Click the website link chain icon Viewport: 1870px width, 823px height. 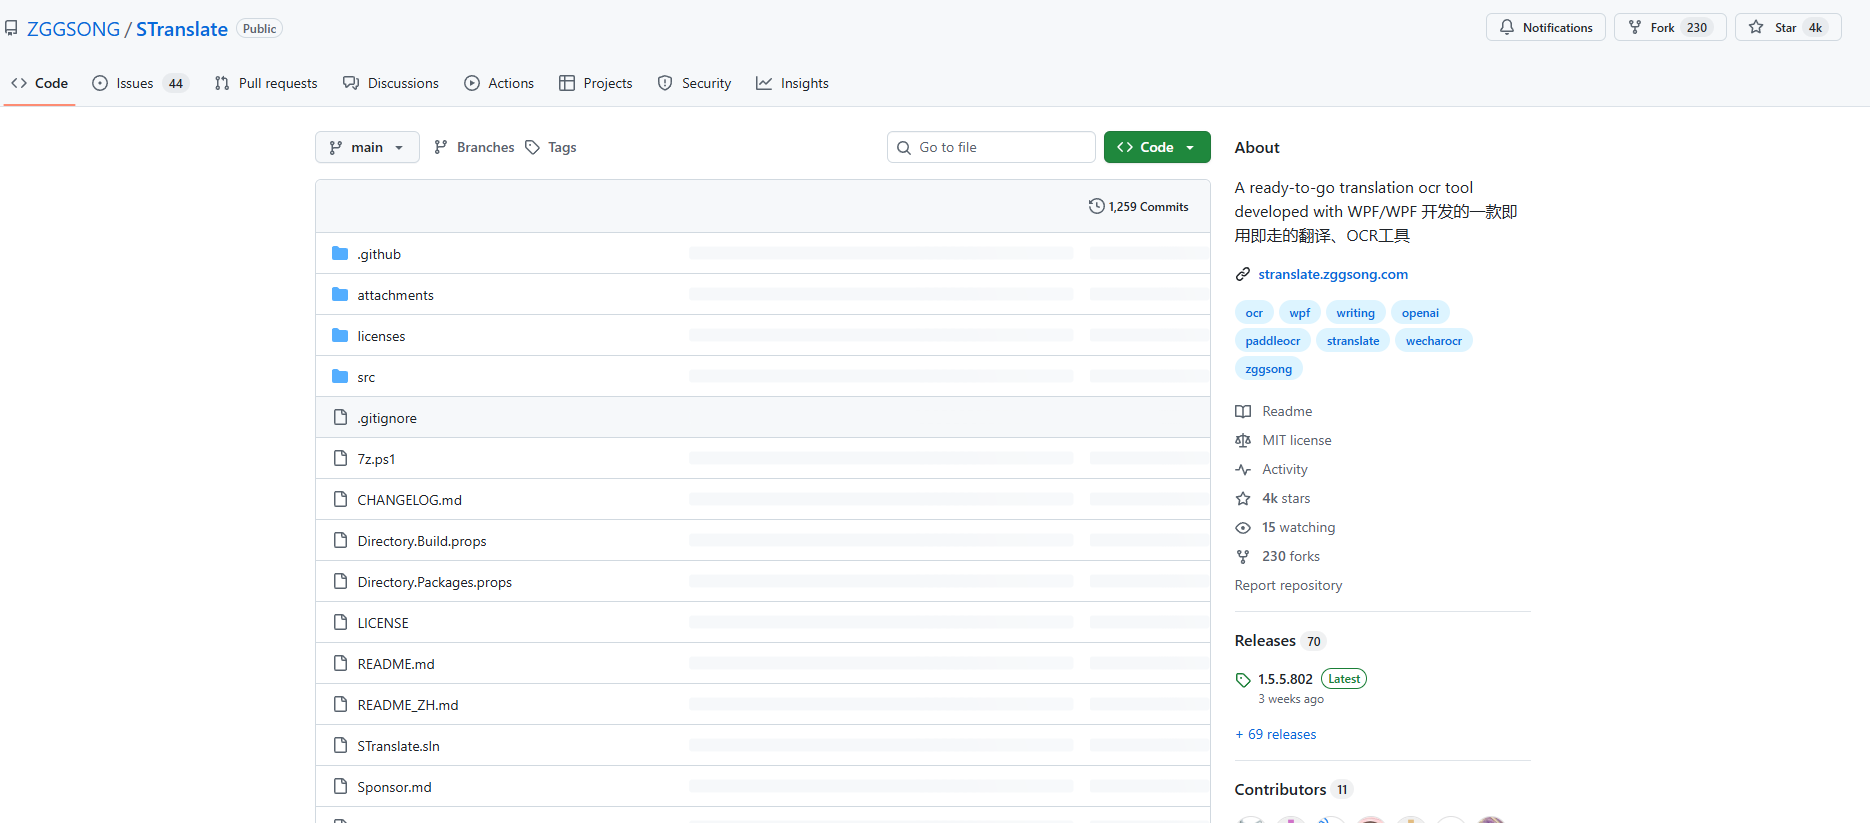pyautogui.click(x=1243, y=274)
